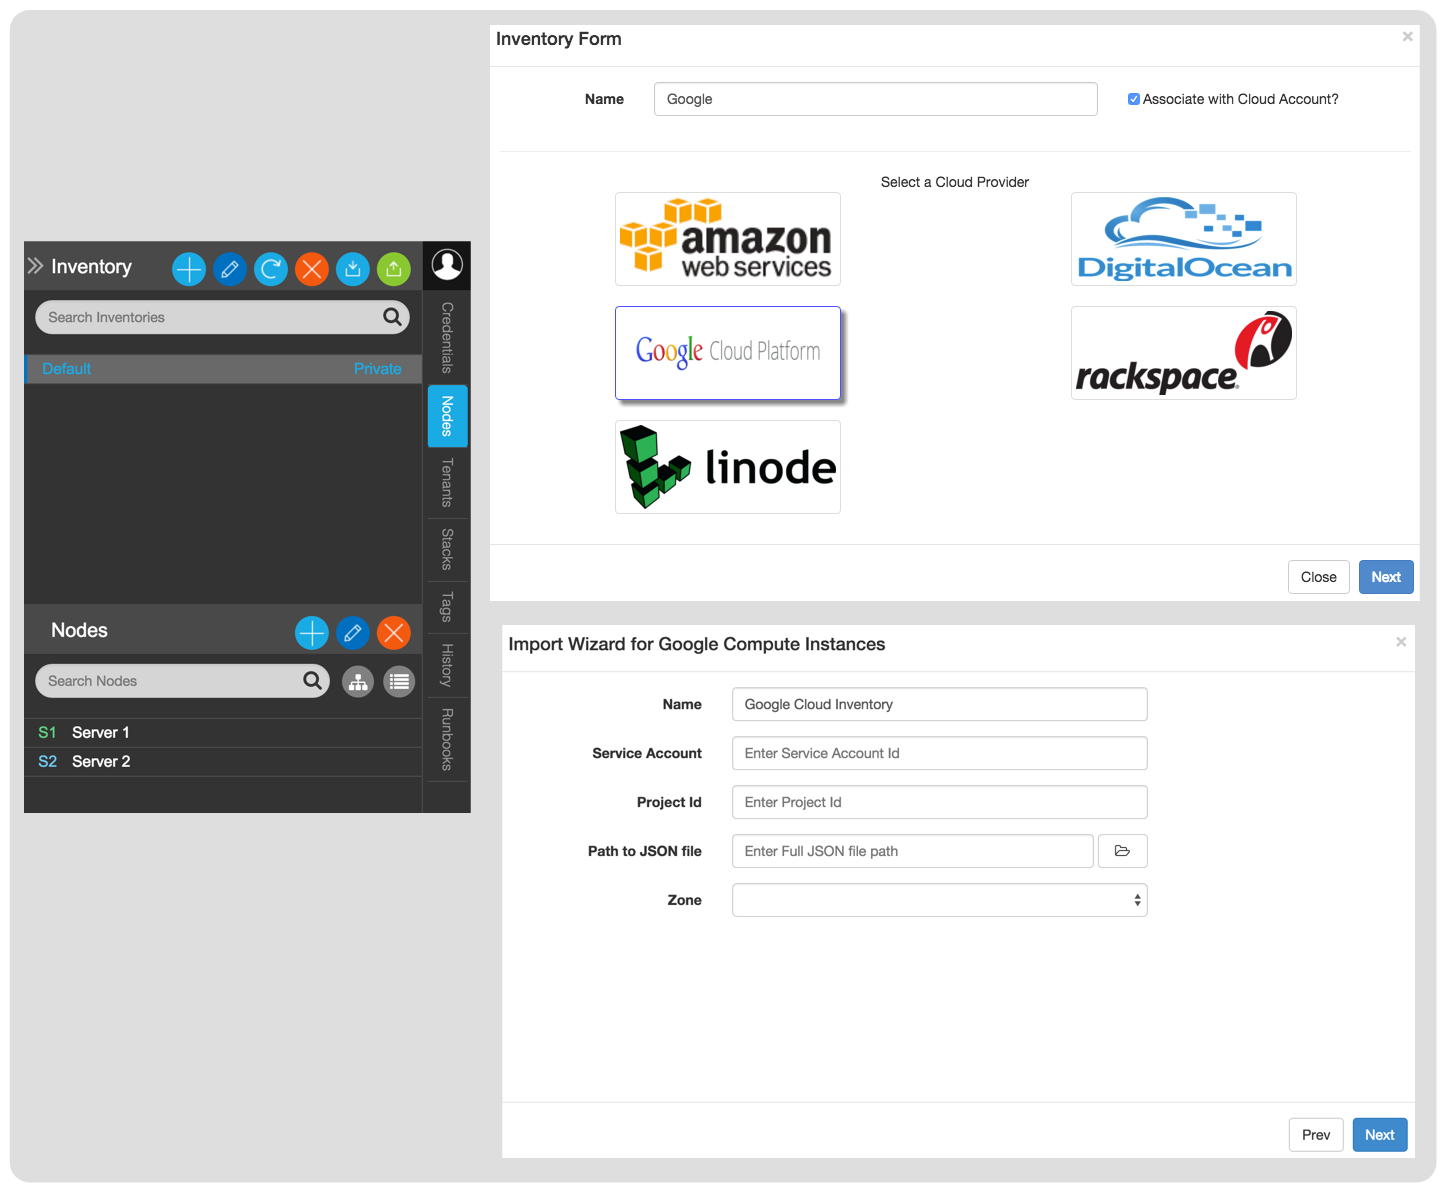Click Next in the Inventory Form
1446x1192 pixels.
[1386, 577]
